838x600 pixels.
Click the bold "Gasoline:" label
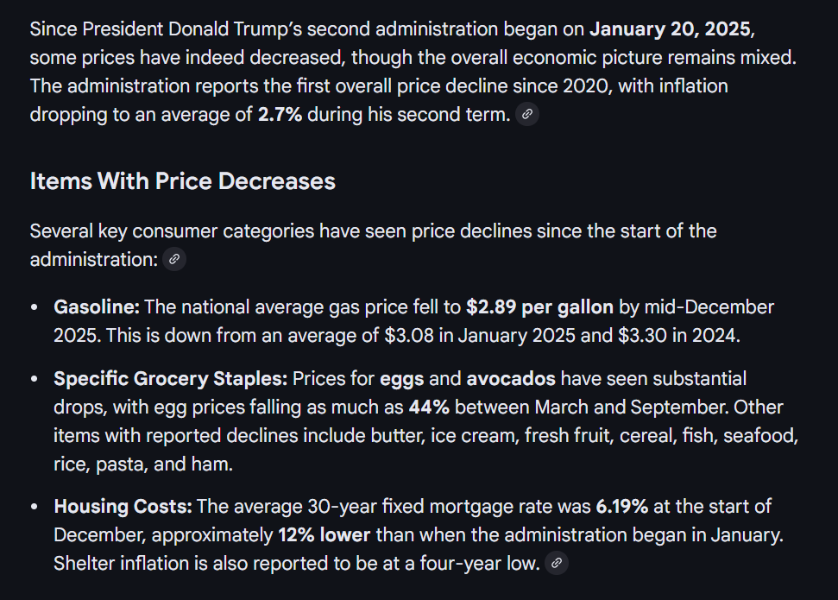click(x=97, y=307)
